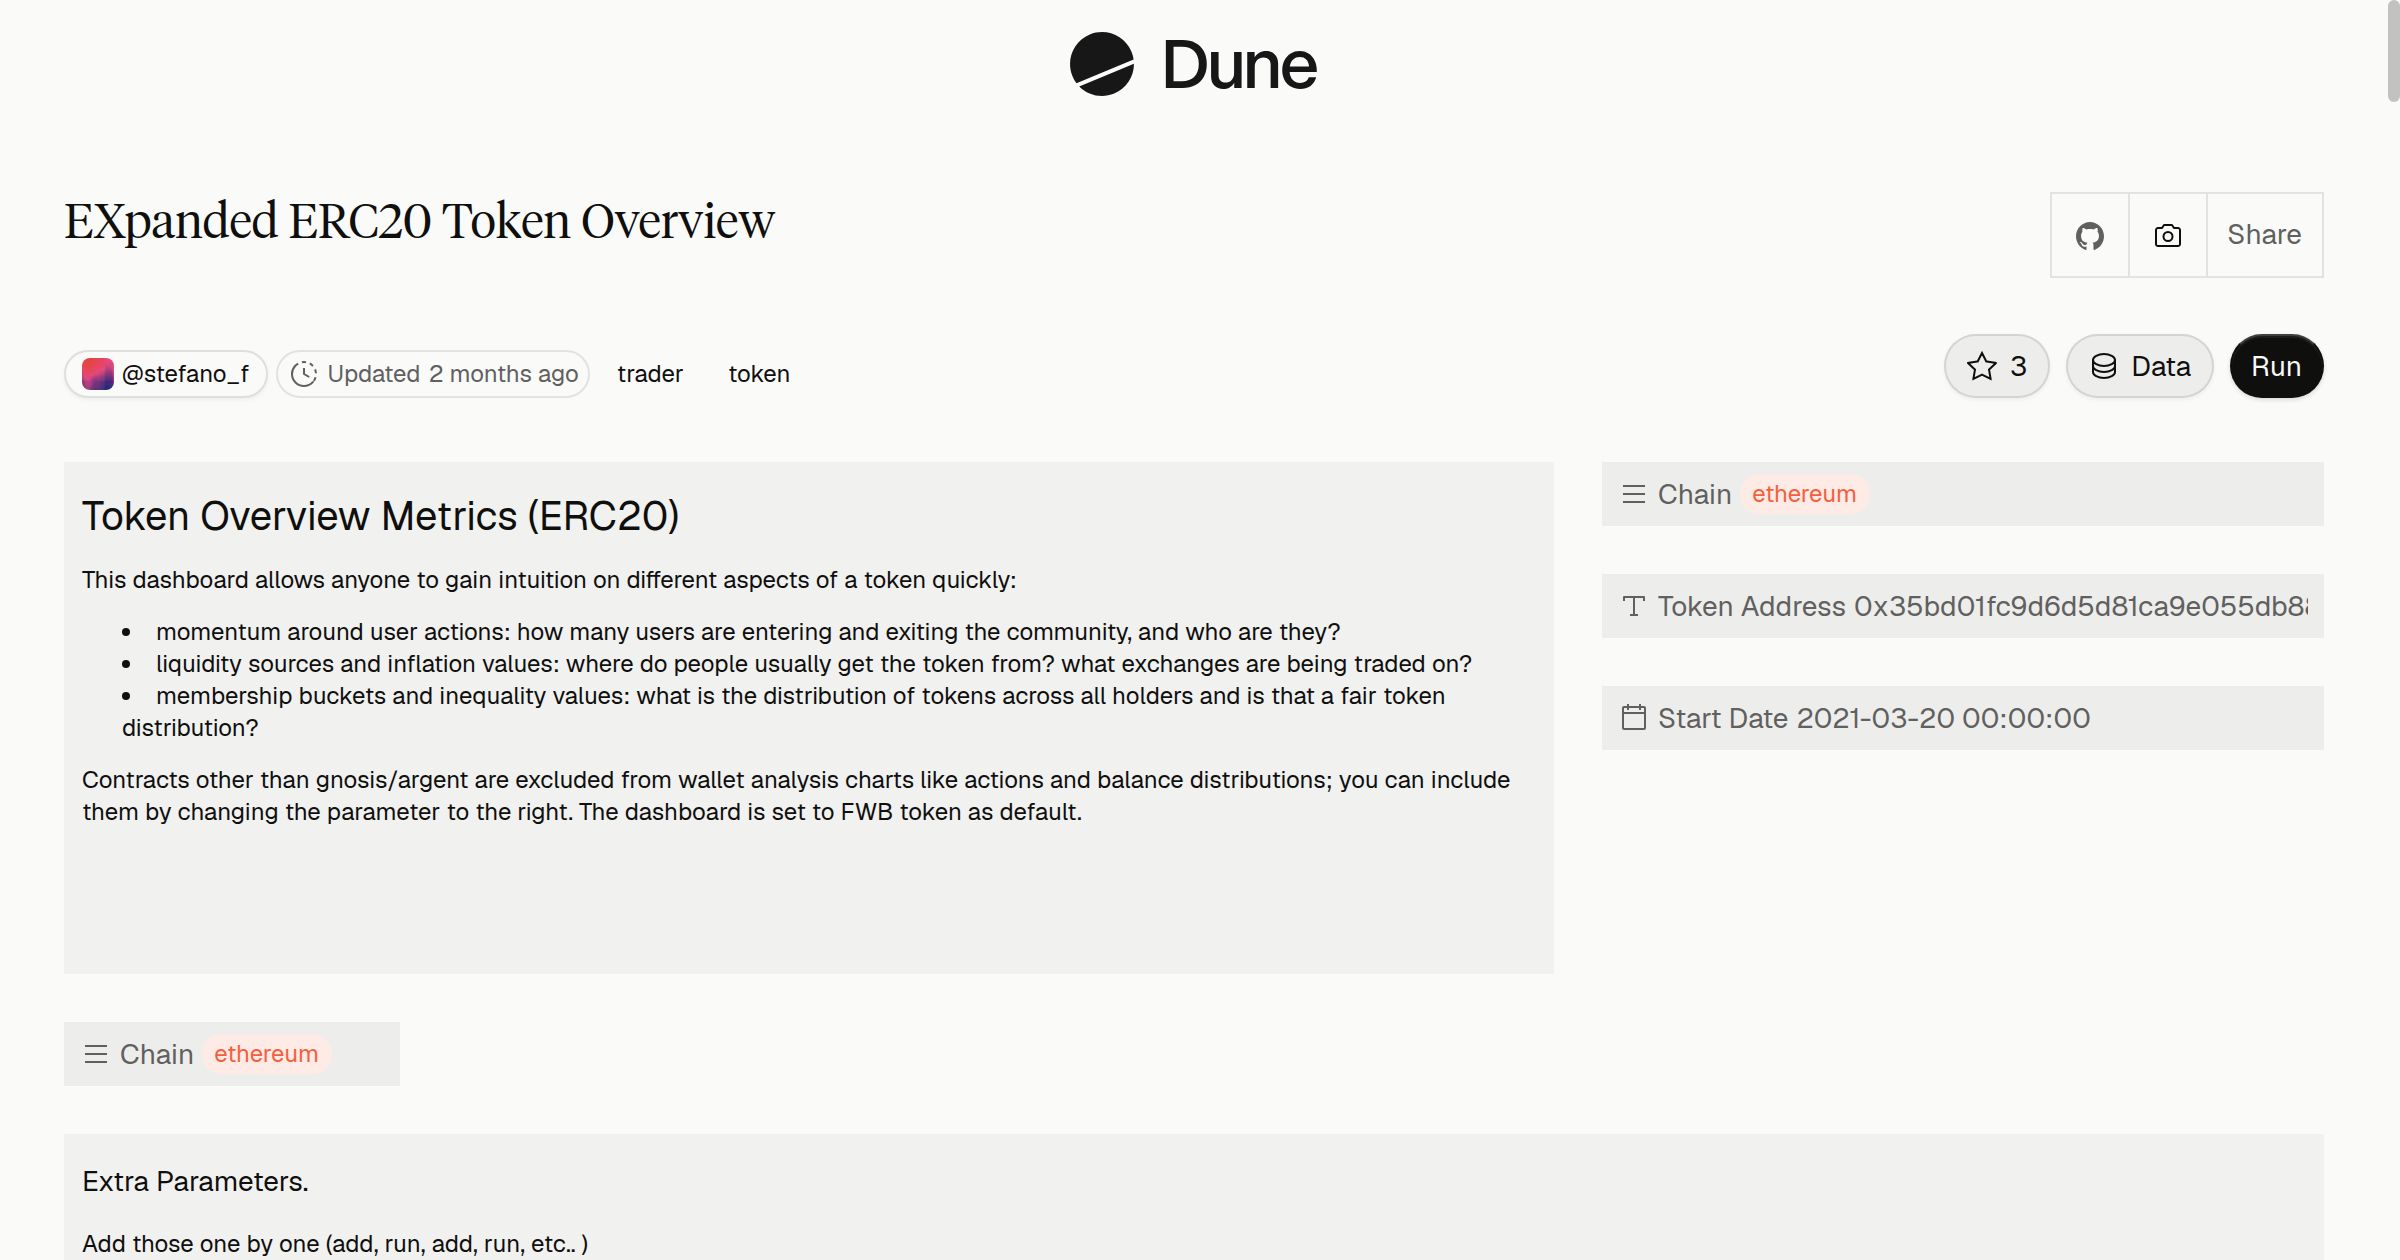The image size is (2400, 1260).
Task: Take a screenshot with the camera icon
Action: [x=2168, y=235]
